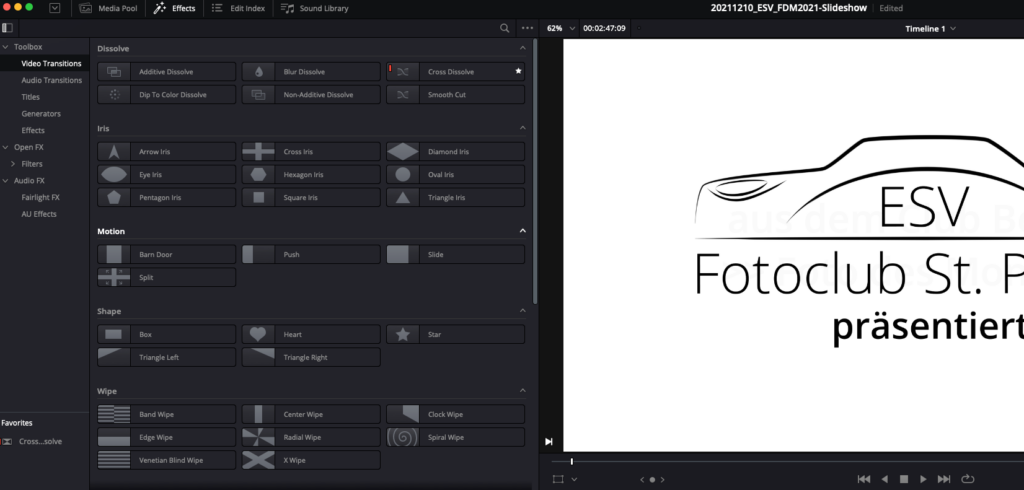Pick the Dip To Color Dissolve transition
Screen dimensions: 1024x490
pyautogui.click(x=167, y=95)
